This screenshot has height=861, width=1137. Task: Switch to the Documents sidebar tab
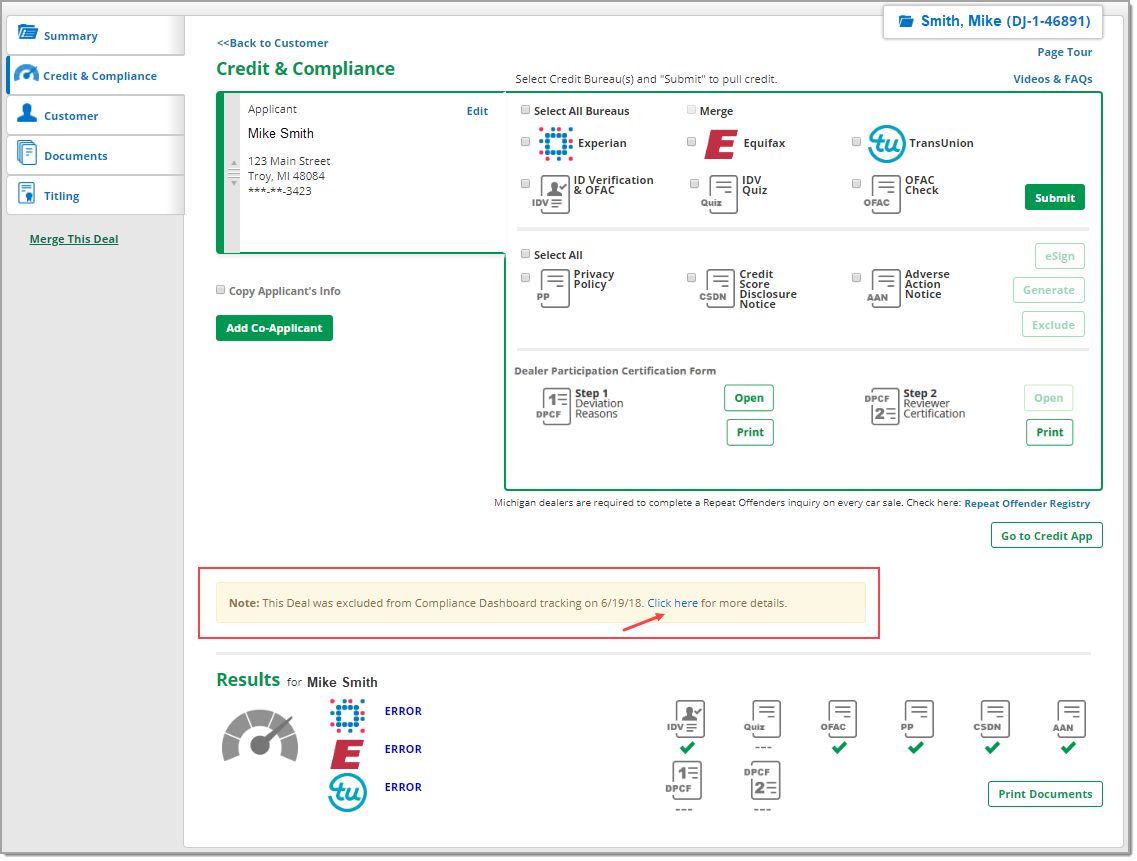(95, 155)
